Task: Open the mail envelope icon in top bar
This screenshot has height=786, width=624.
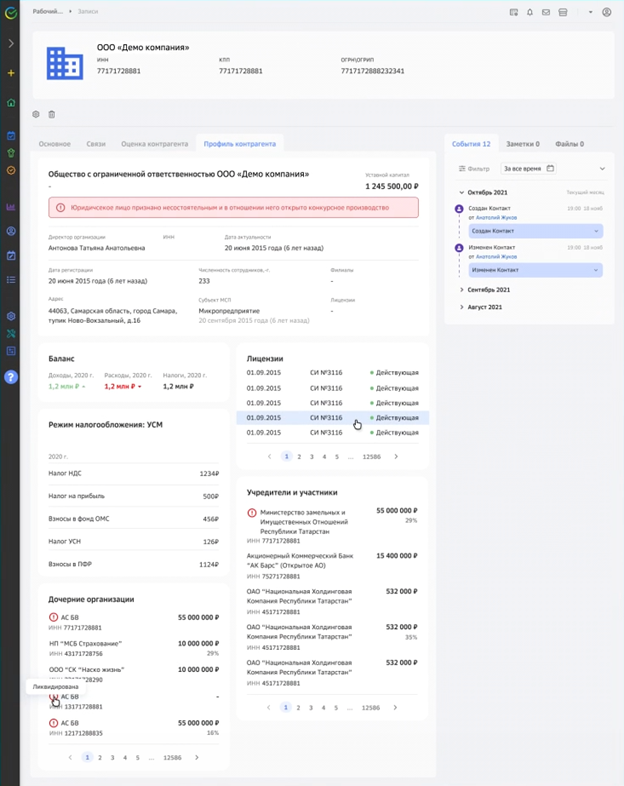Action: click(x=546, y=12)
